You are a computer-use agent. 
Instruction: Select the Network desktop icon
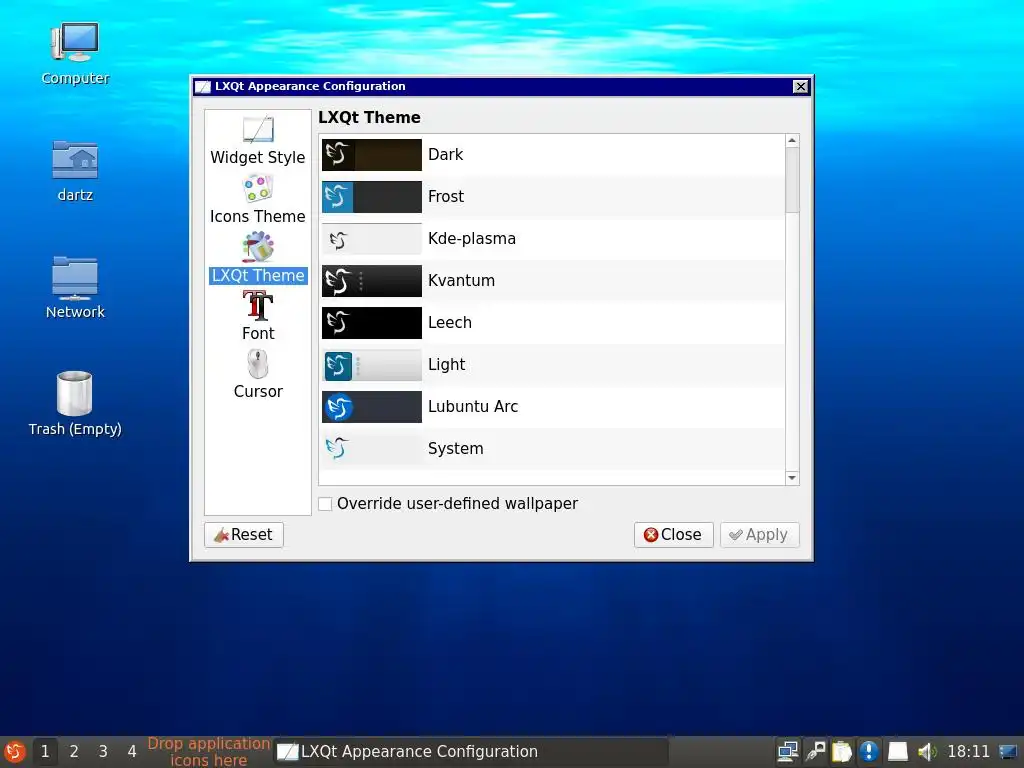(x=75, y=287)
